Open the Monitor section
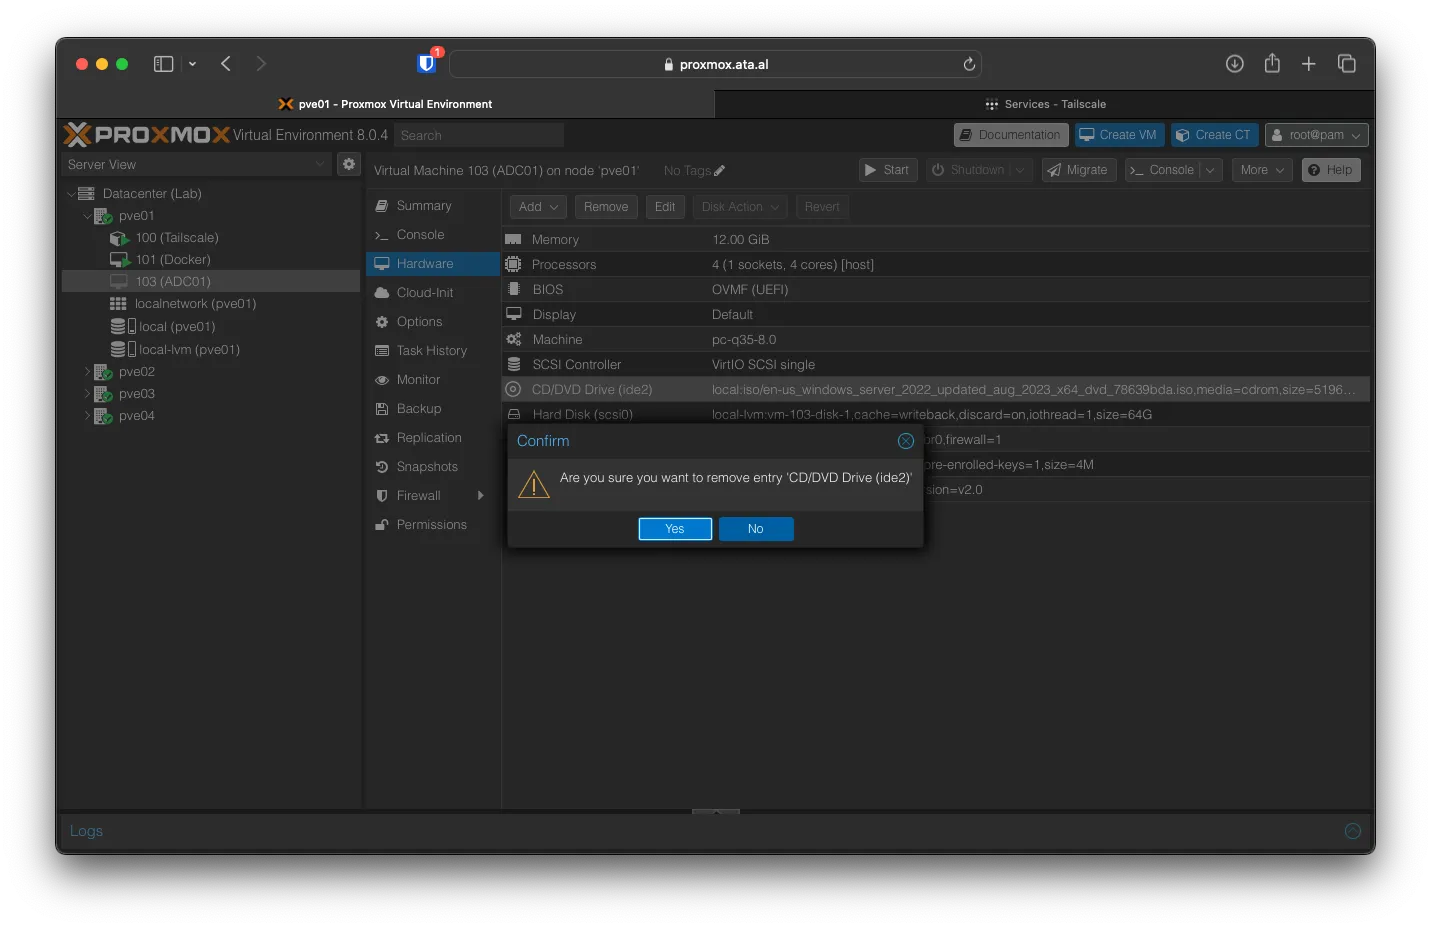 (432, 380)
